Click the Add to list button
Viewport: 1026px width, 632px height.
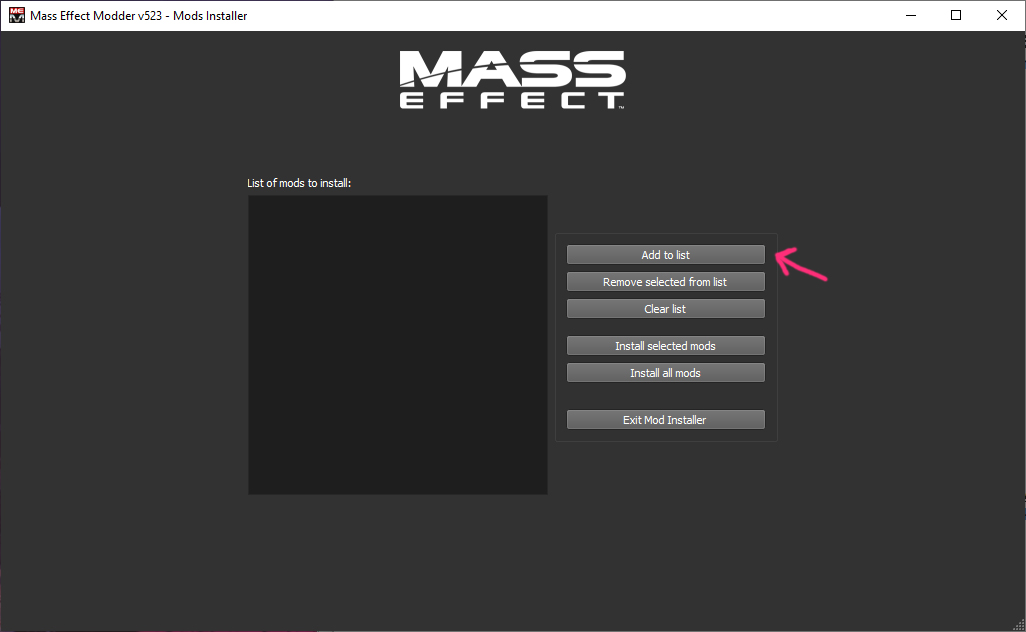665,255
